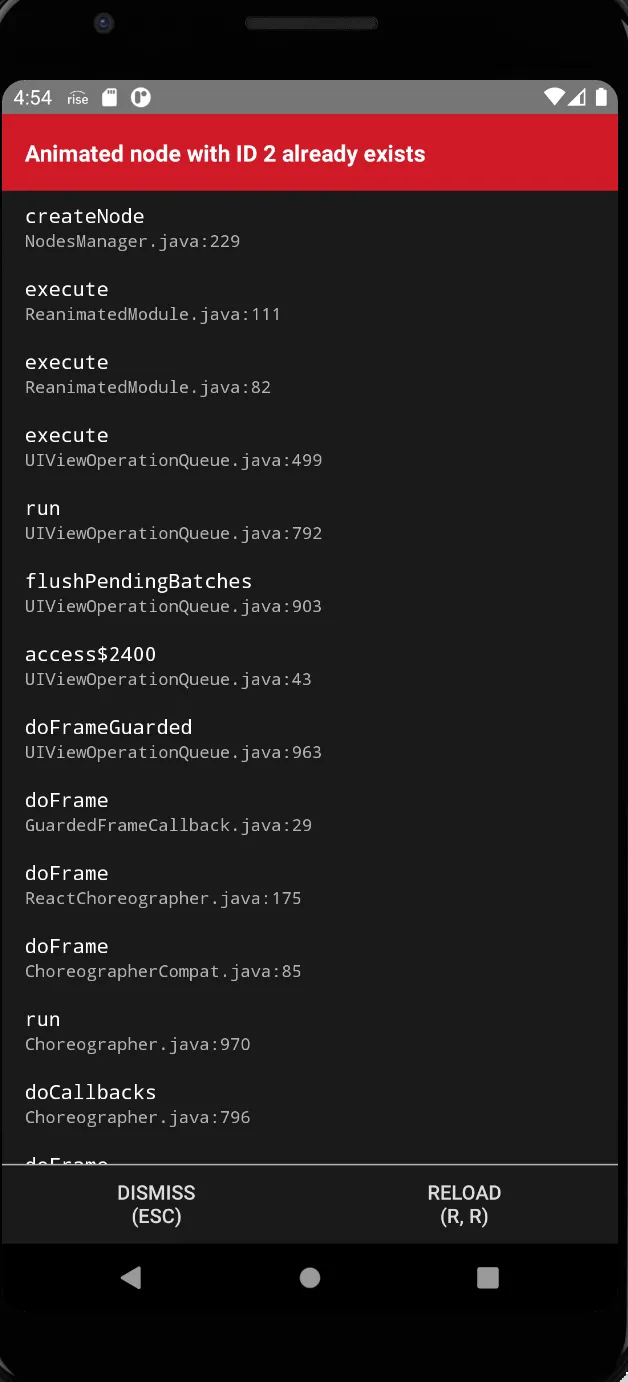This screenshot has height=1382, width=628.
Task: Select doFrameGuarded stack frame
Action: point(310,738)
